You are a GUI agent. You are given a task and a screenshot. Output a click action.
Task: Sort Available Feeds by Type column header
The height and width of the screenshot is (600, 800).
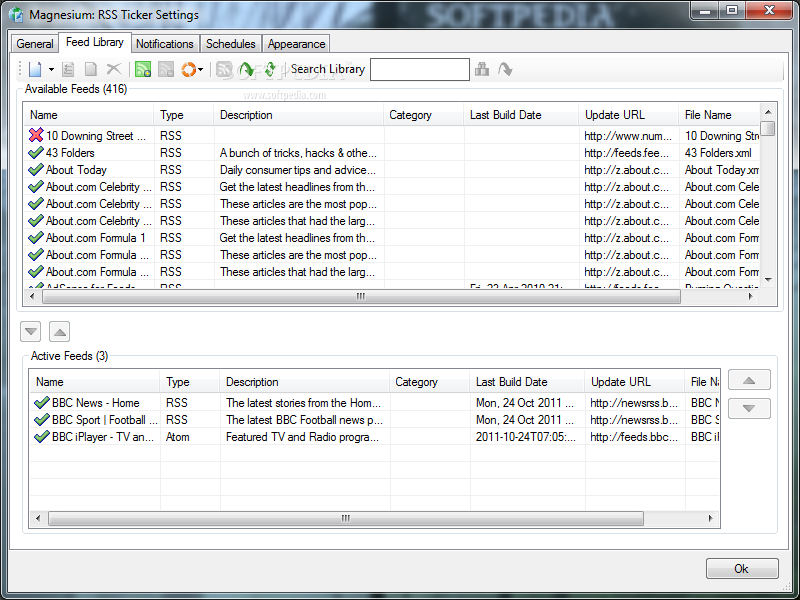[x=184, y=115]
